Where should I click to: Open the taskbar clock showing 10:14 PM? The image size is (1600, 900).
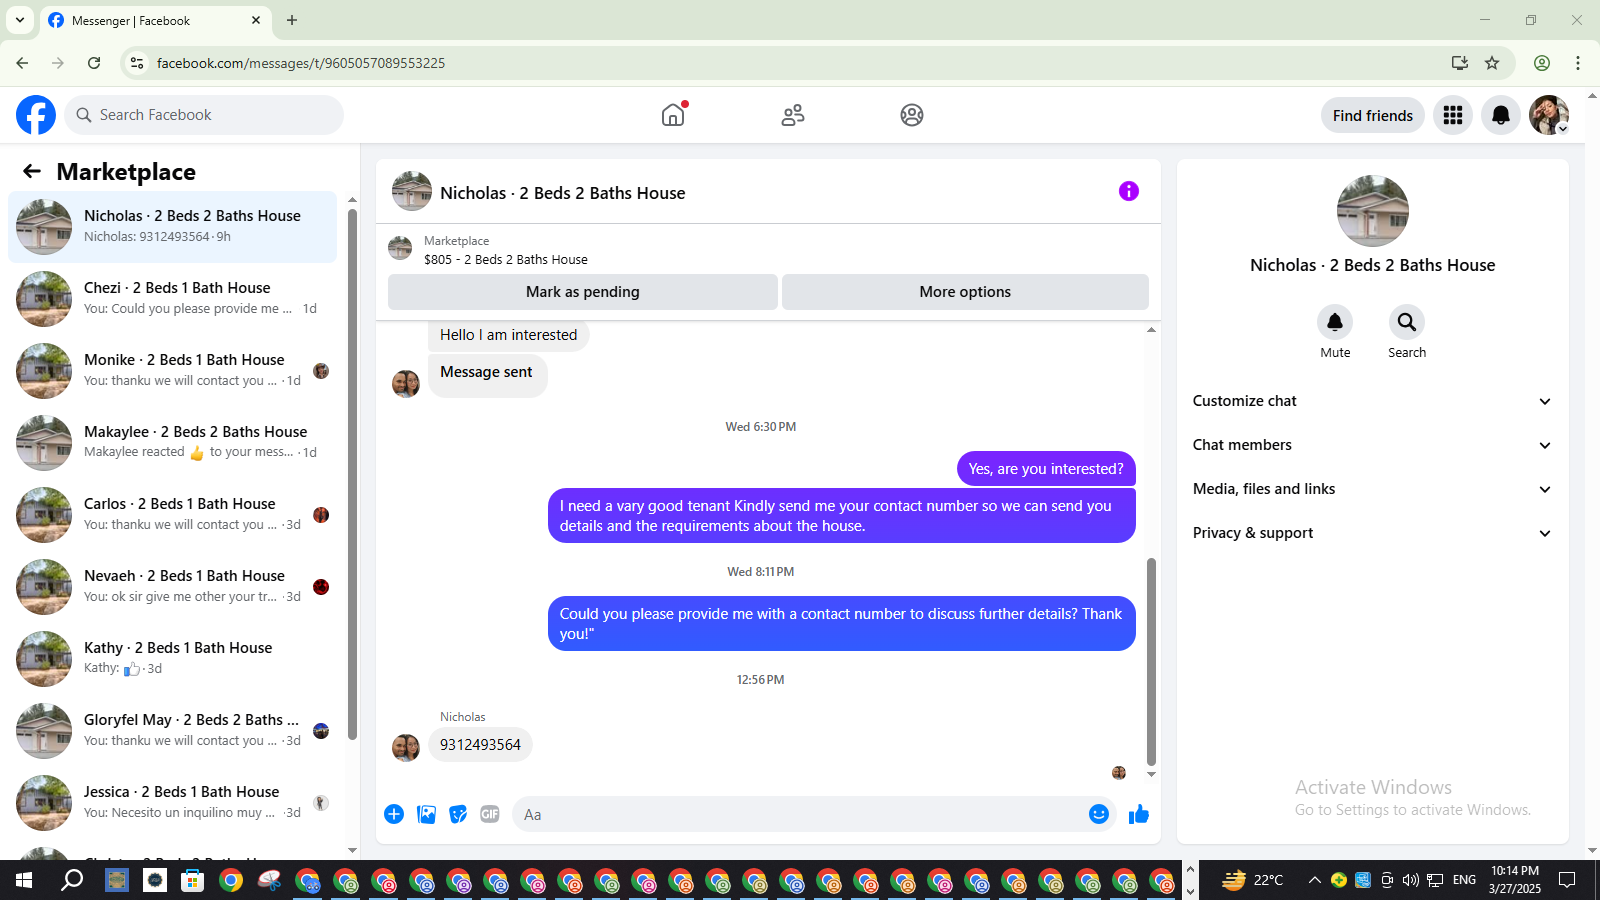pyautogui.click(x=1515, y=880)
